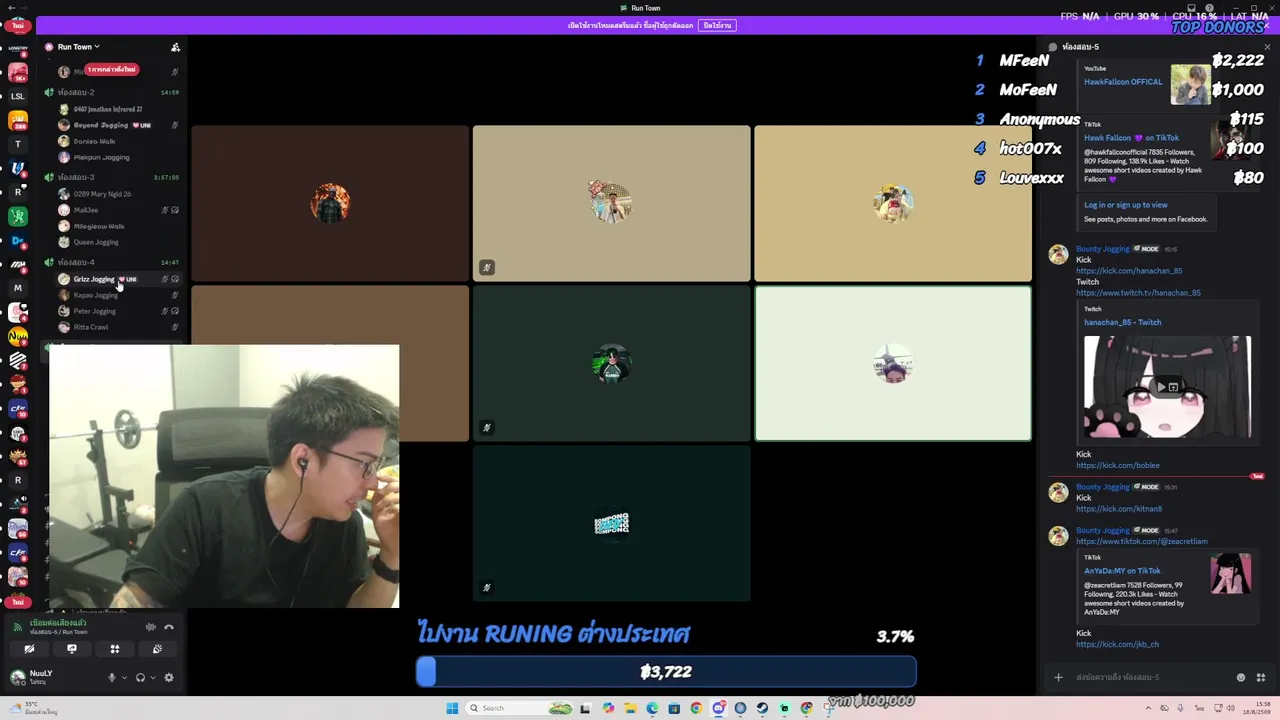Select user Plakpun Jogging in voice list

tap(101, 157)
